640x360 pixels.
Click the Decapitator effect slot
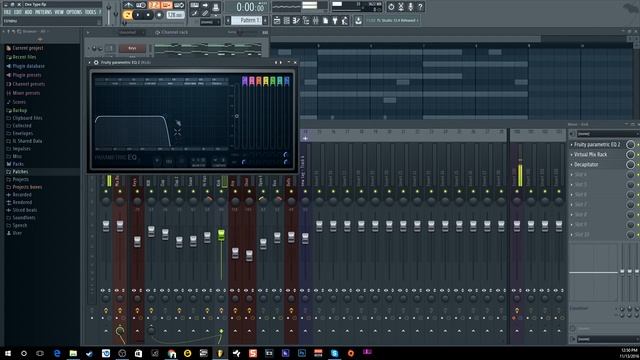coord(586,164)
